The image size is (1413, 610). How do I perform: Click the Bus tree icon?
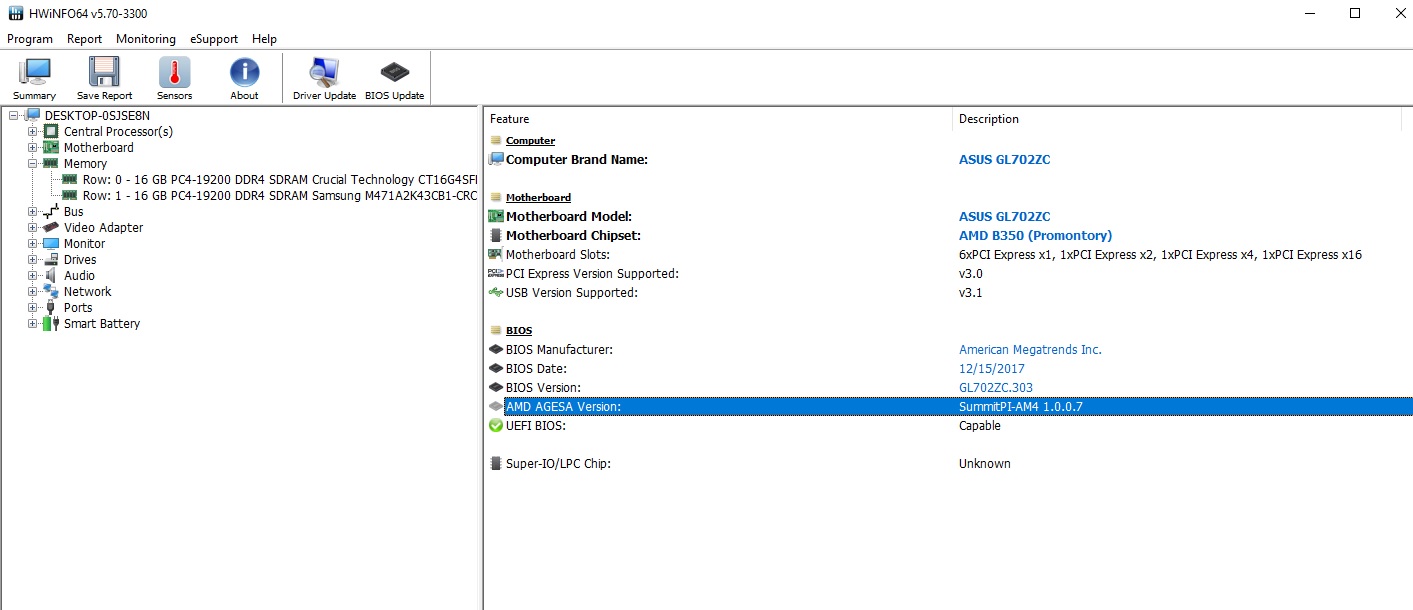coord(51,211)
